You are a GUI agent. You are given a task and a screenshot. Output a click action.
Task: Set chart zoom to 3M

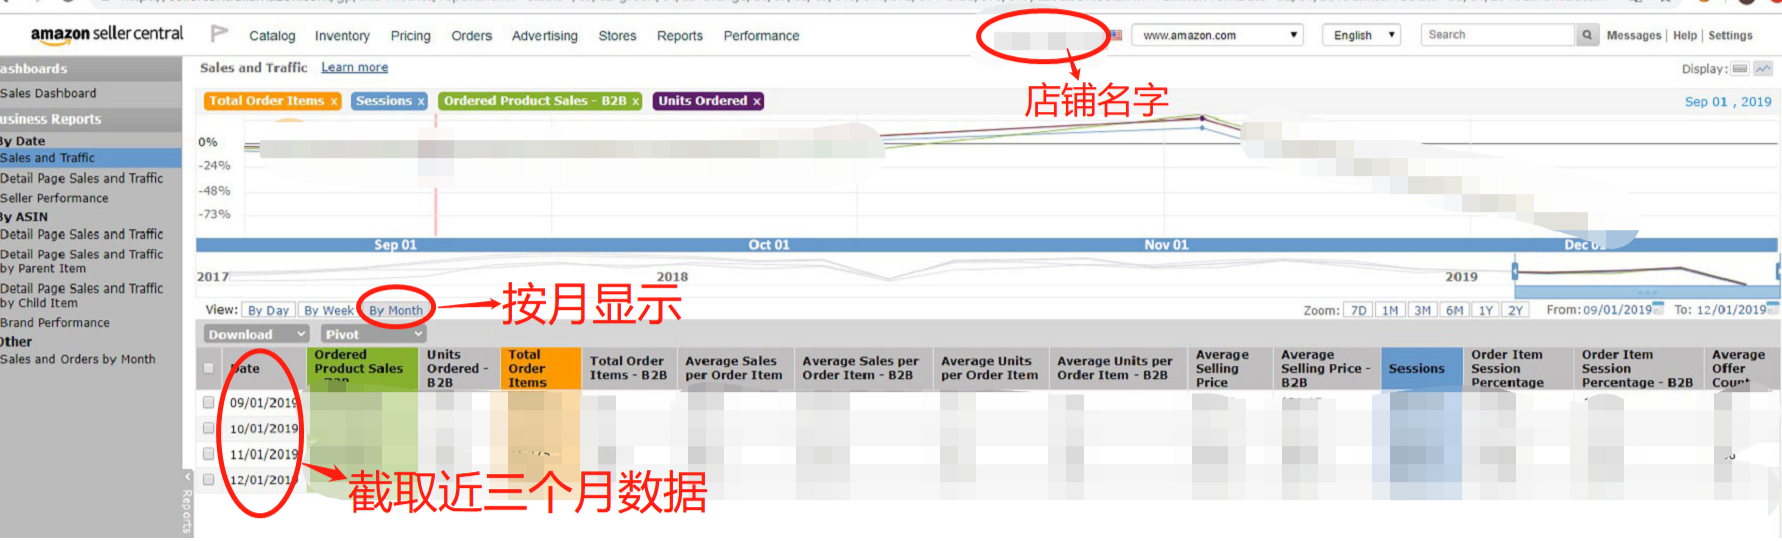pos(1422,311)
